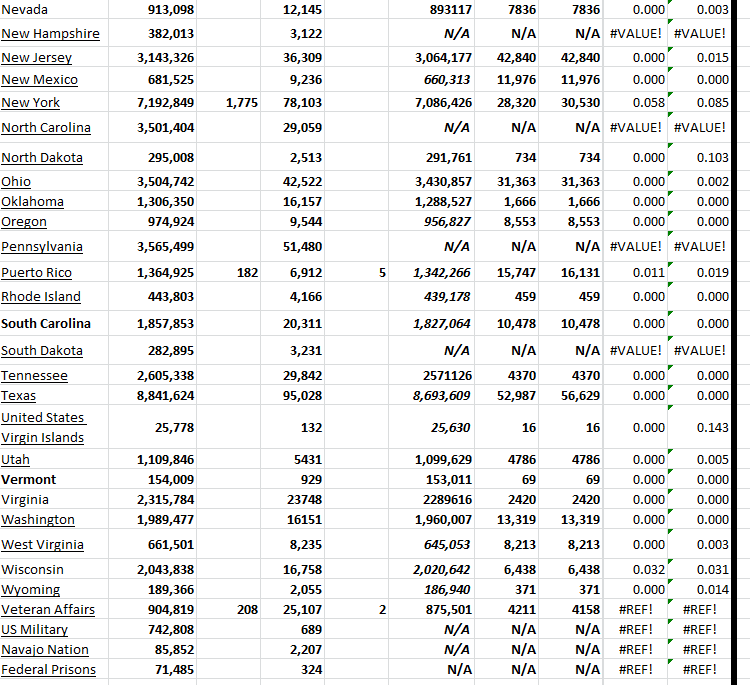The image size is (750, 685).
Task: Select the 875,501 cell
Action: tap(432, 609)
